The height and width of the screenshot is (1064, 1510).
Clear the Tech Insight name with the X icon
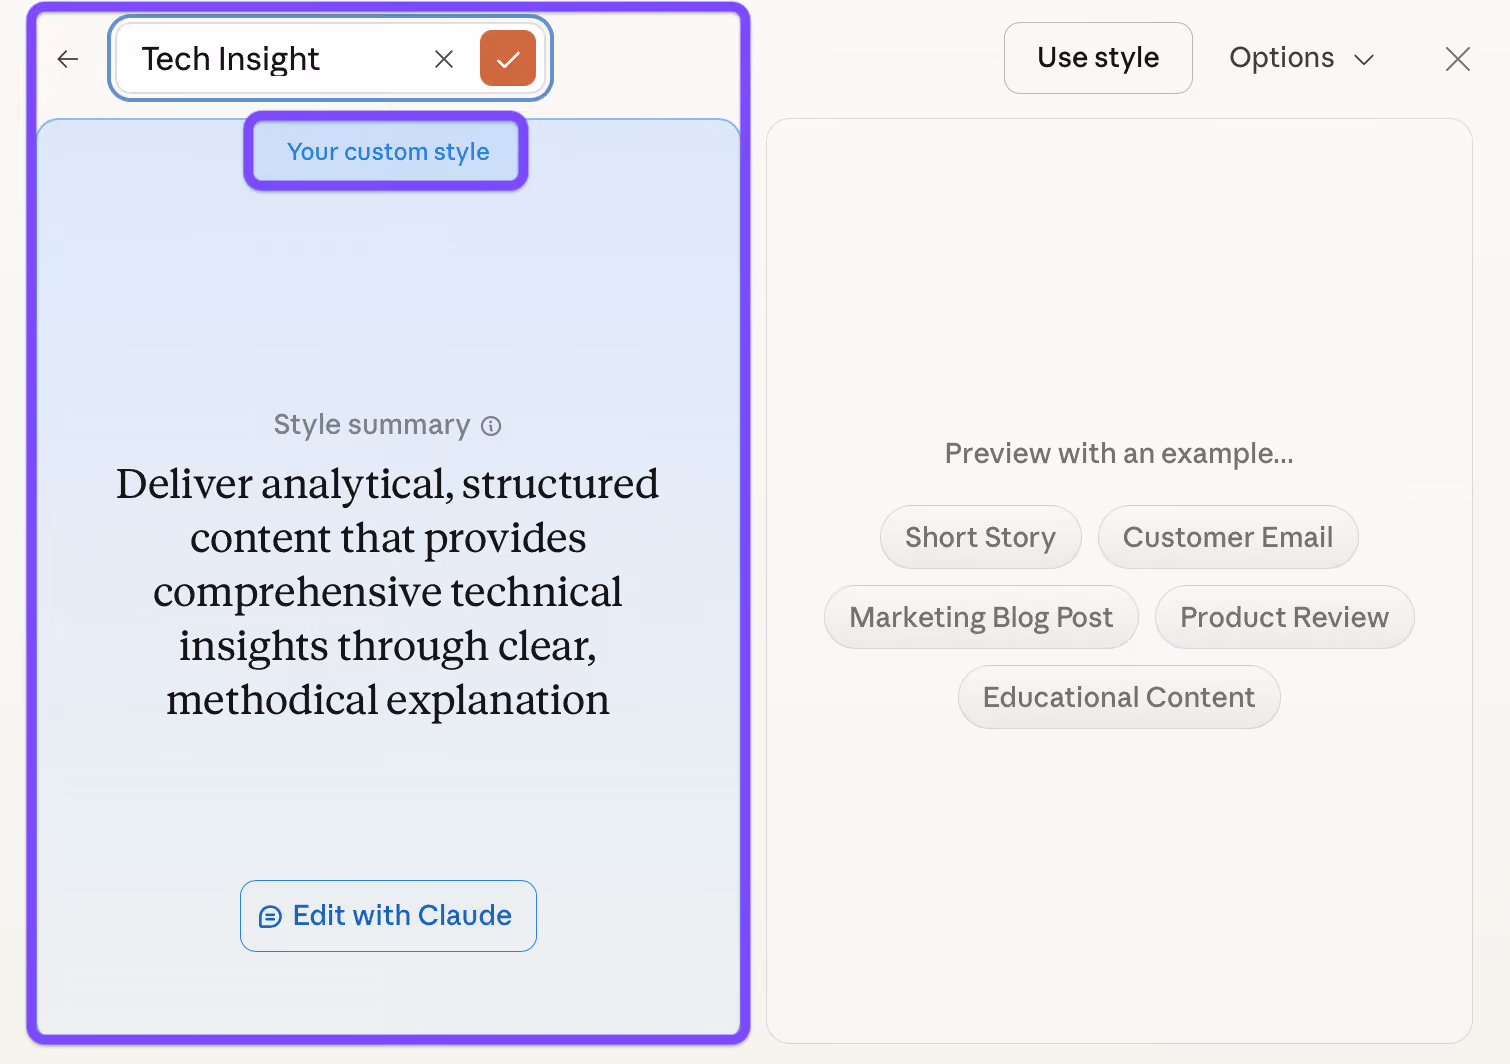pyautogui.click(x=444, y=59)
